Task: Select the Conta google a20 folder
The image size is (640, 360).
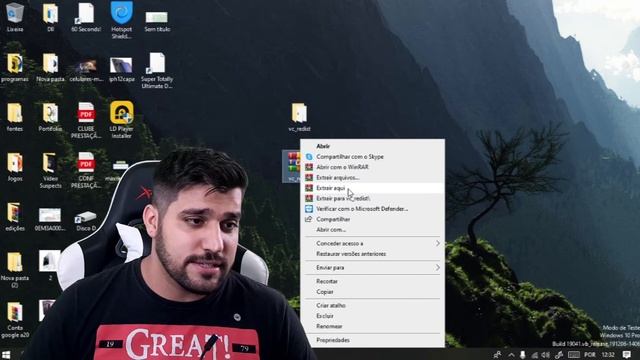Action: point(15,320)
